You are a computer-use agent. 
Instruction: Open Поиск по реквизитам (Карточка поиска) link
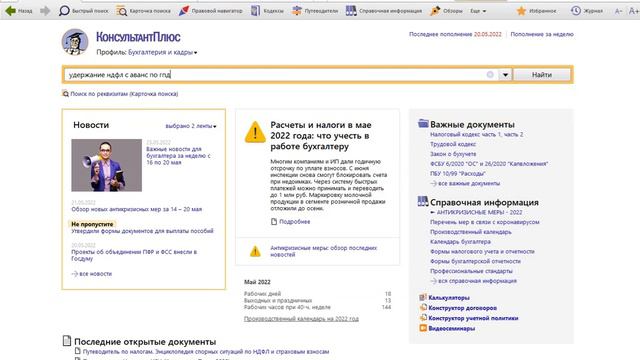pyautogui.click(x=124, y=94)
